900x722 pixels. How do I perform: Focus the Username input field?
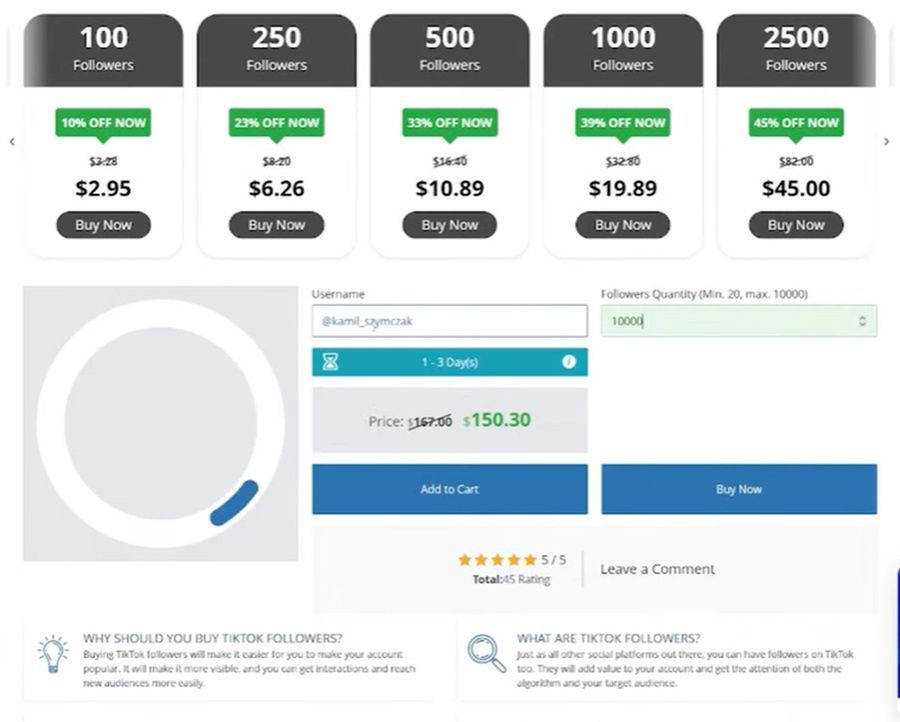[x=449, y=321]
